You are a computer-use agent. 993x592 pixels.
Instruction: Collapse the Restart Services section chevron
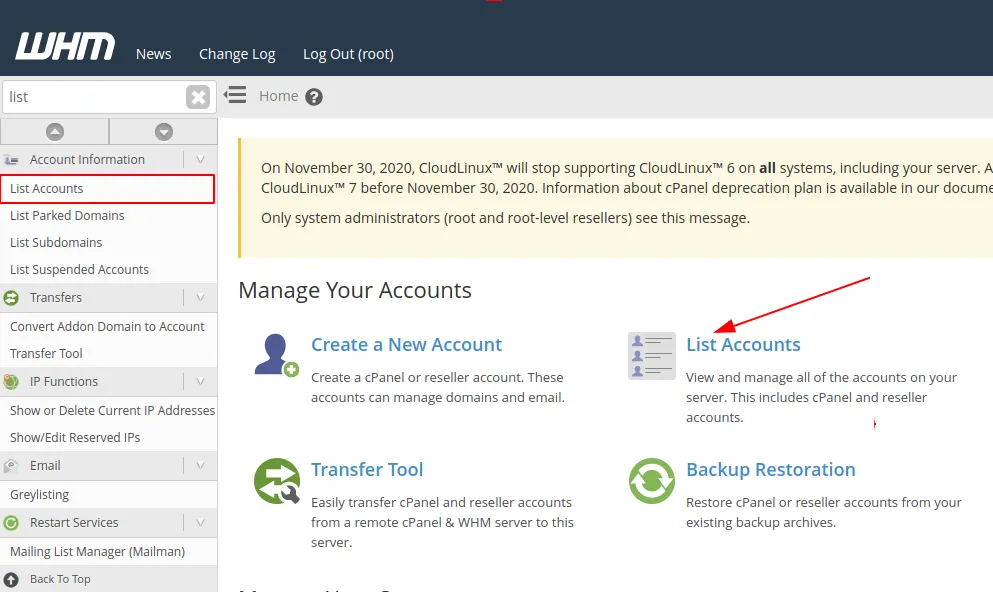[x=200, y=523]
